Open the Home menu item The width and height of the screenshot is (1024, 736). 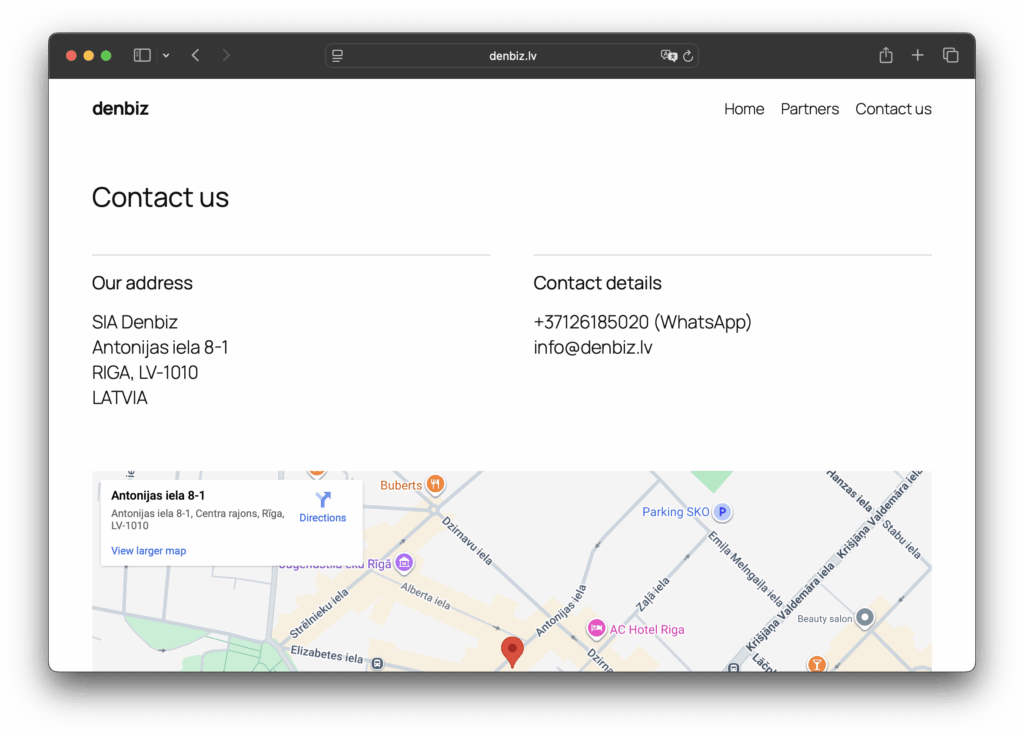click(x=744, y=109)
